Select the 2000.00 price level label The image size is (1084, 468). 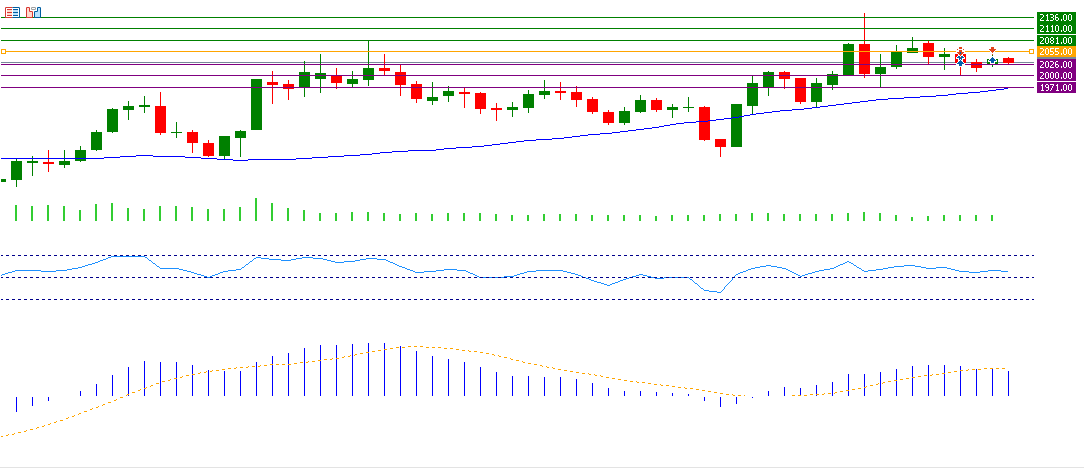point(1055,76)
